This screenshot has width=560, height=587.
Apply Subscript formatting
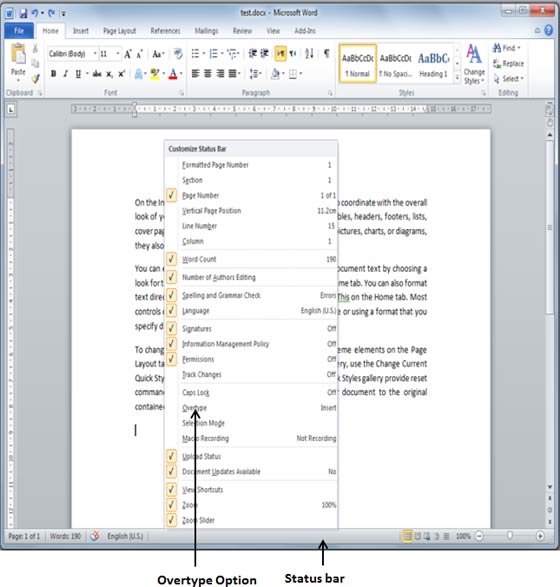(109, 74)
